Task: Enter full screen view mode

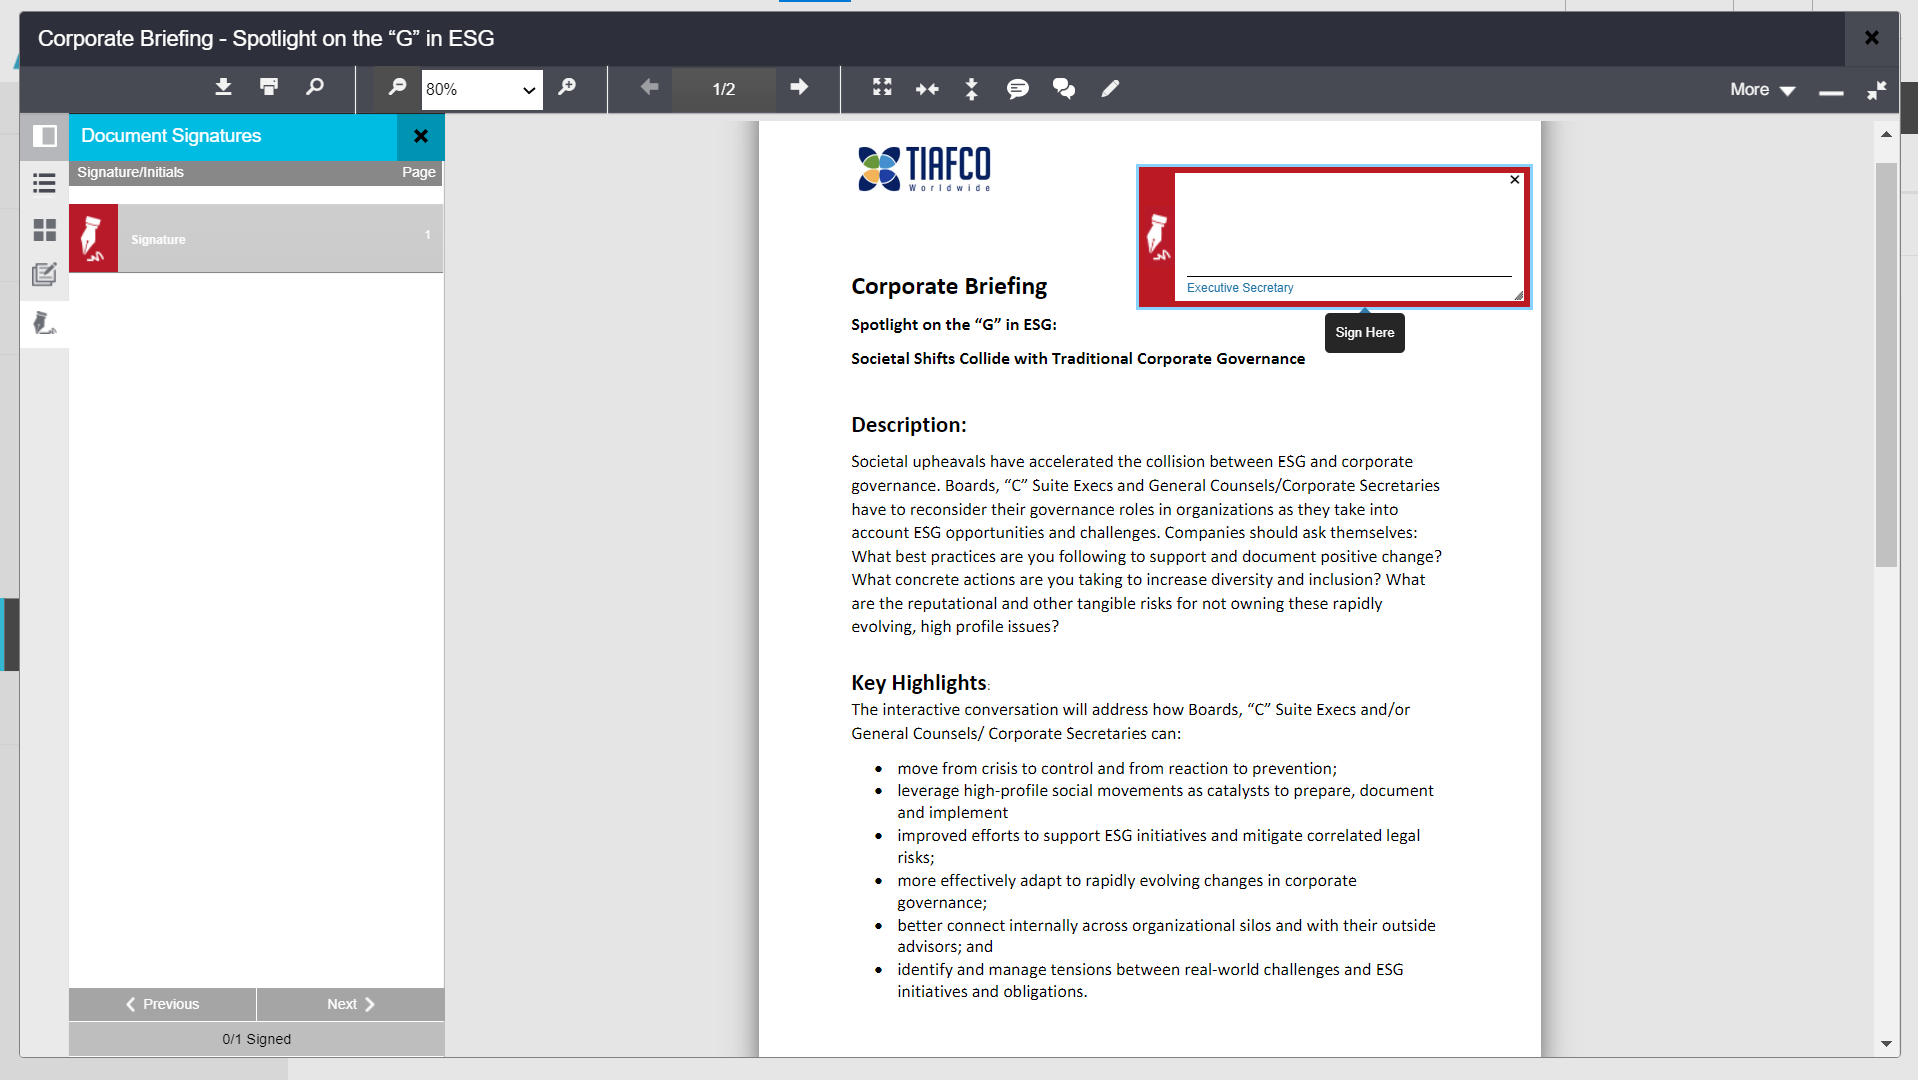Action: point(882,88)
